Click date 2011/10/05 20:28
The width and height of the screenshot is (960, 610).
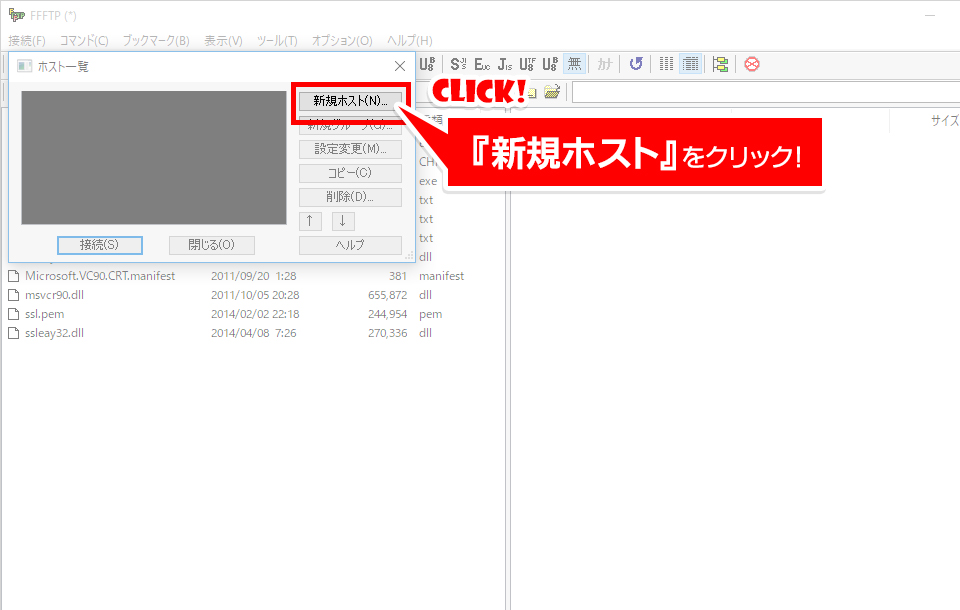click(255, 295)
